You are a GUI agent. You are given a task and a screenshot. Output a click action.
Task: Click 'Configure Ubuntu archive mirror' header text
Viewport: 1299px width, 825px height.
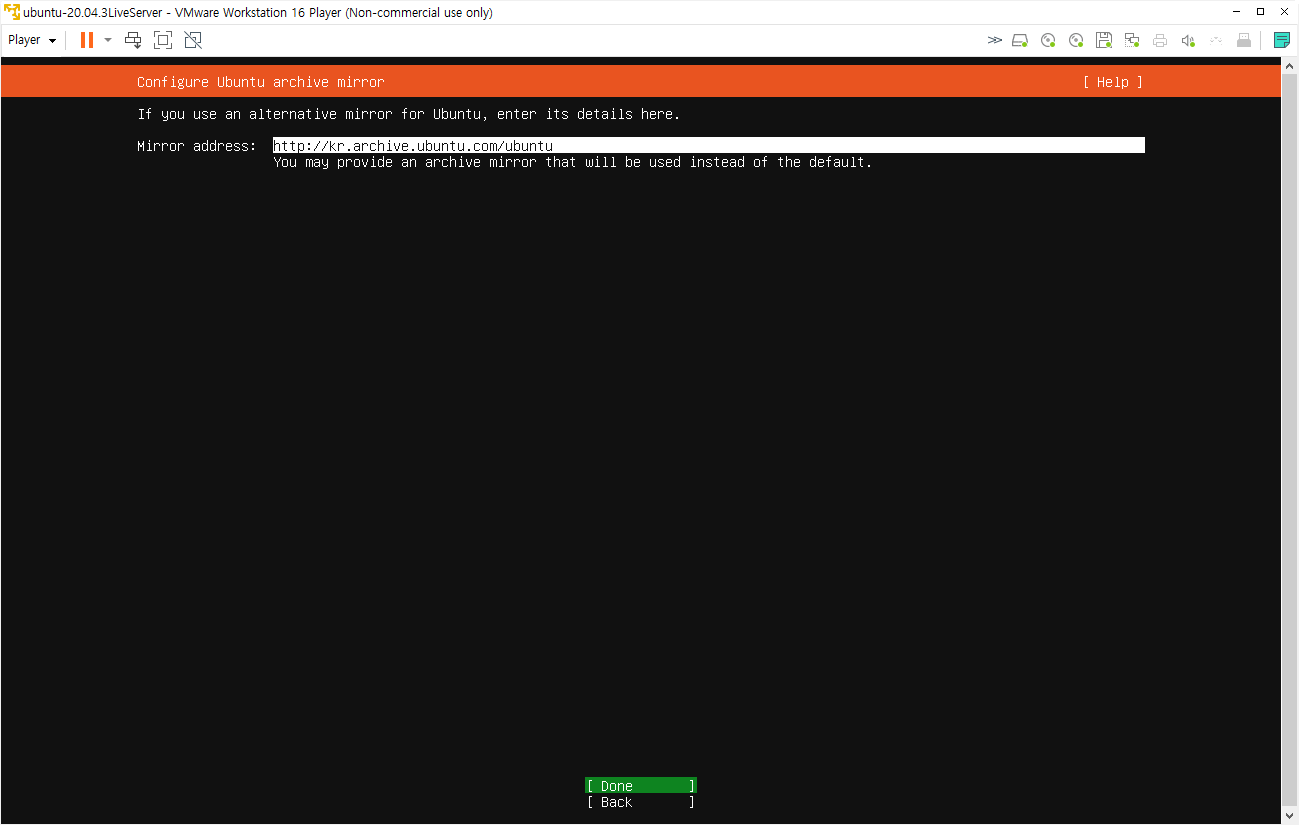click(x=260, y=82)
